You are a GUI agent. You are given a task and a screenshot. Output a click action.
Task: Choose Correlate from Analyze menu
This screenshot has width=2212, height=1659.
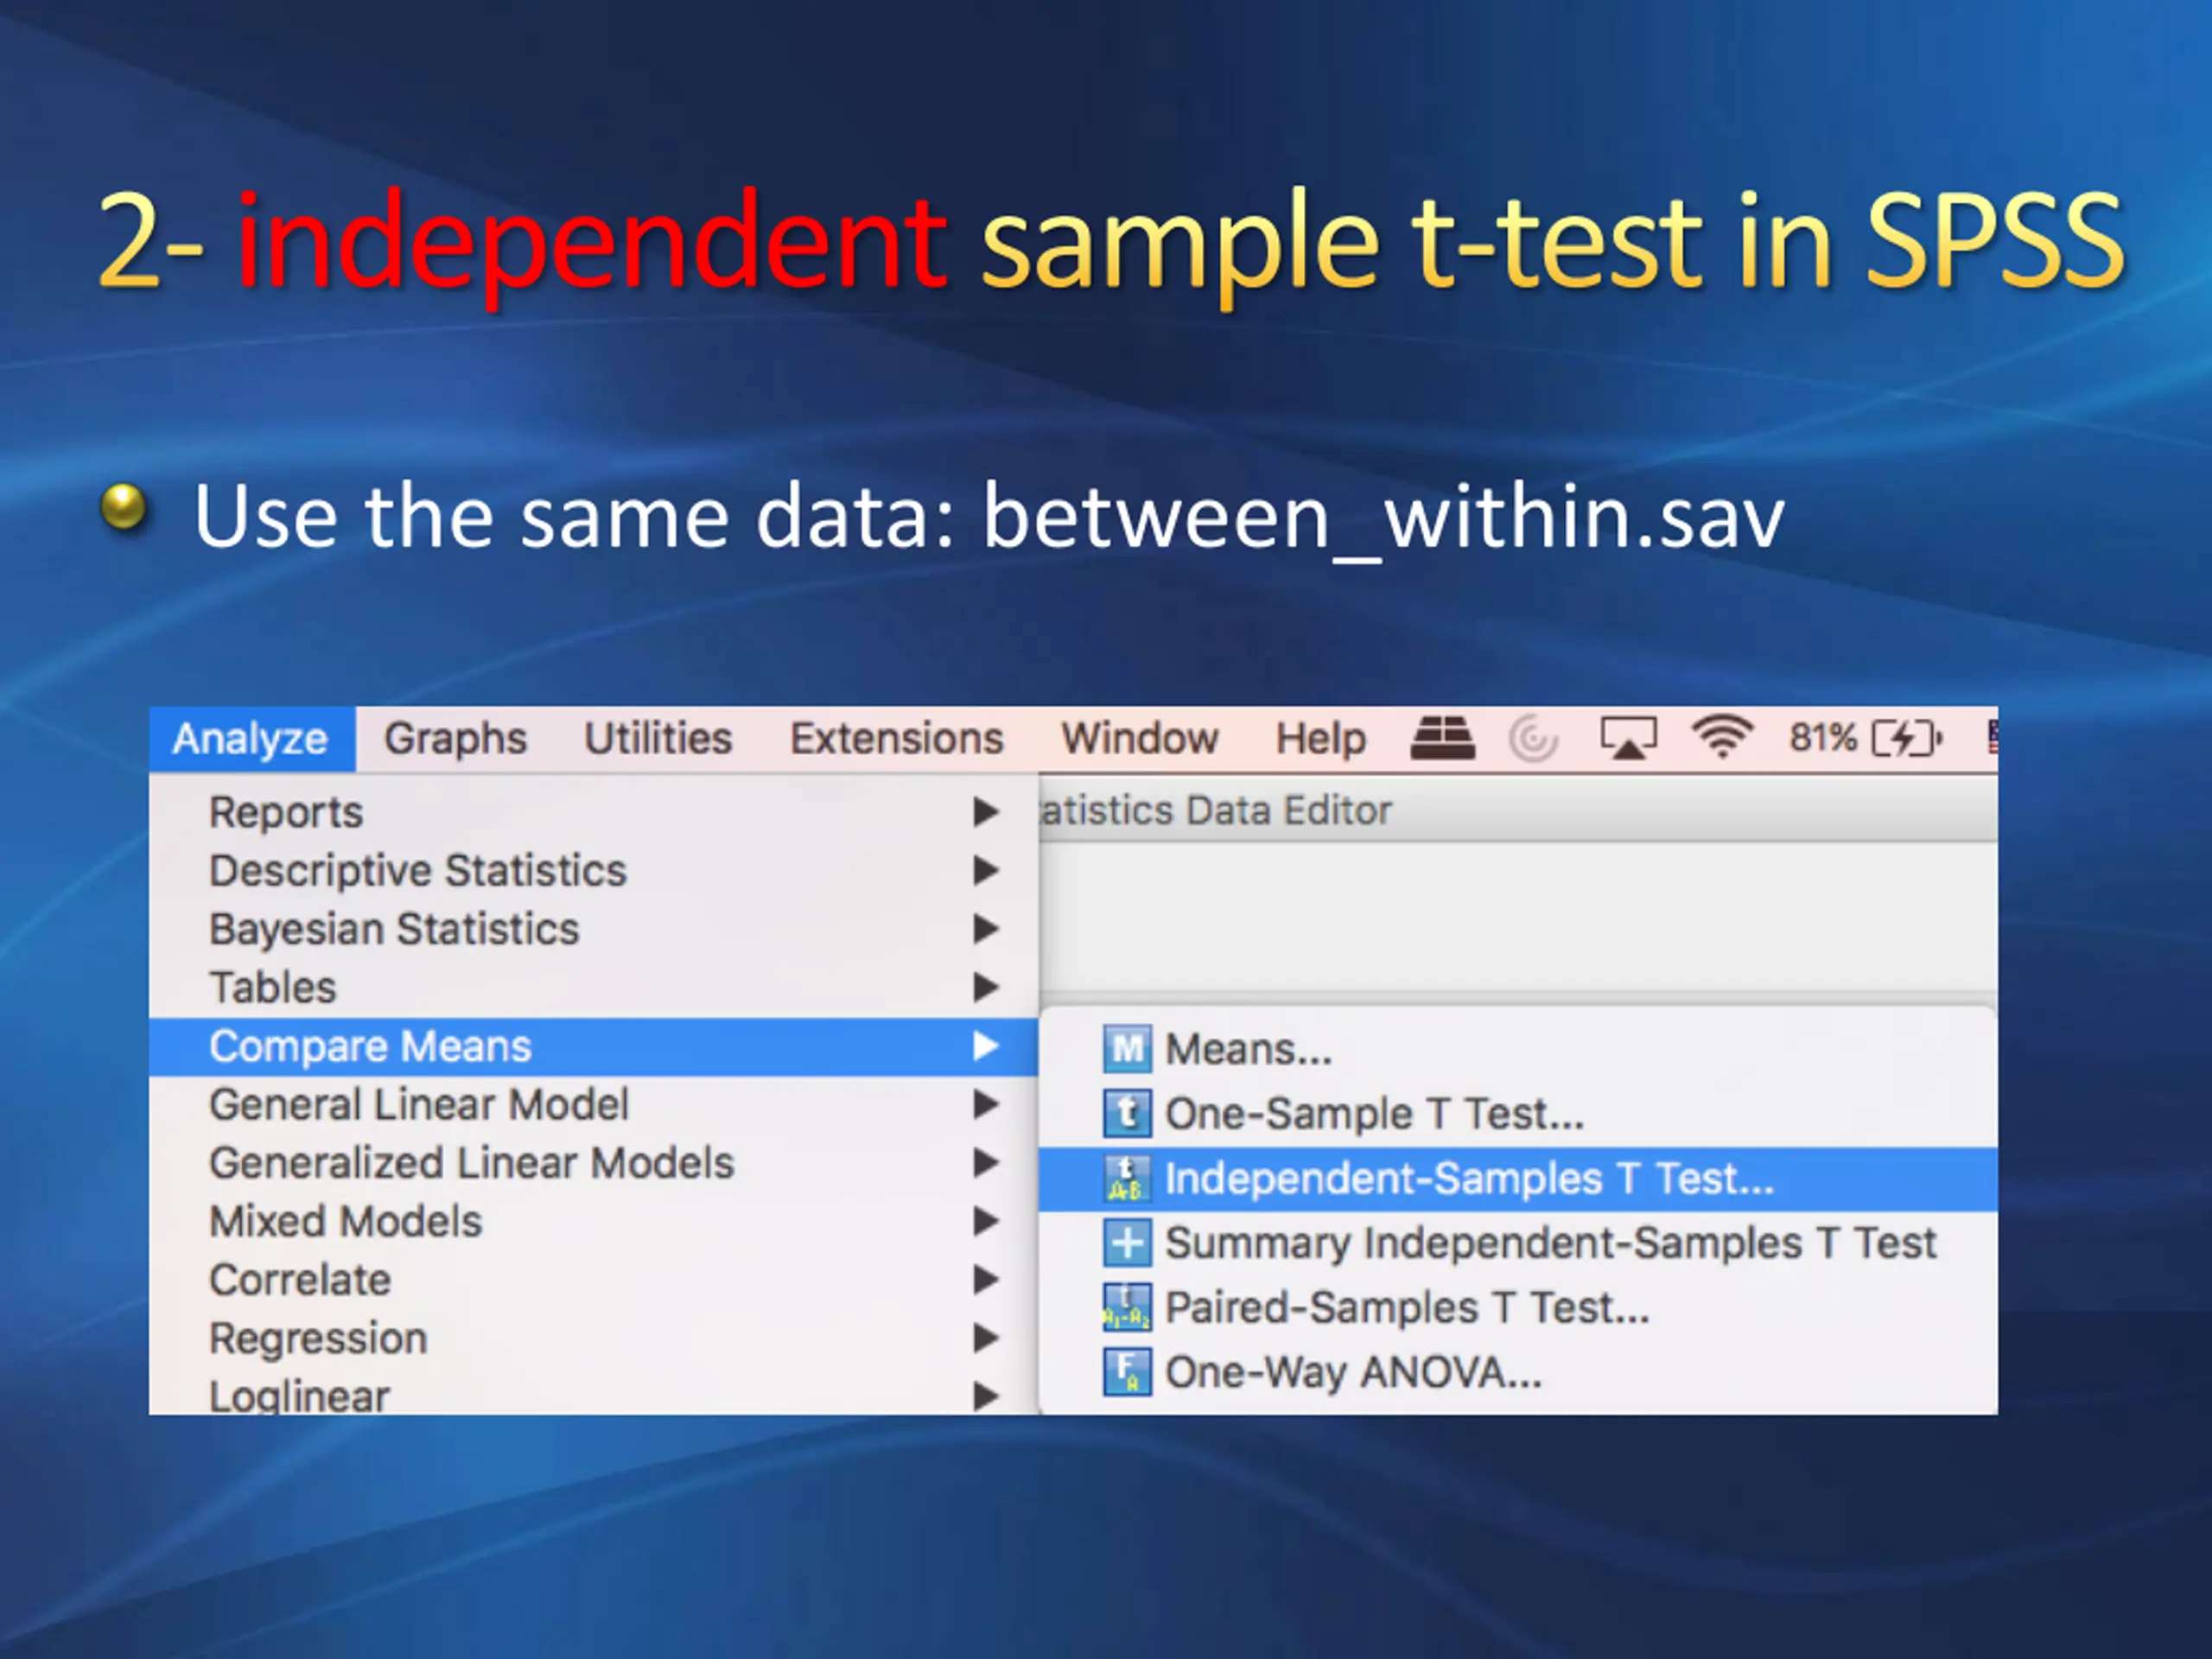click(x=300, y=1280)
